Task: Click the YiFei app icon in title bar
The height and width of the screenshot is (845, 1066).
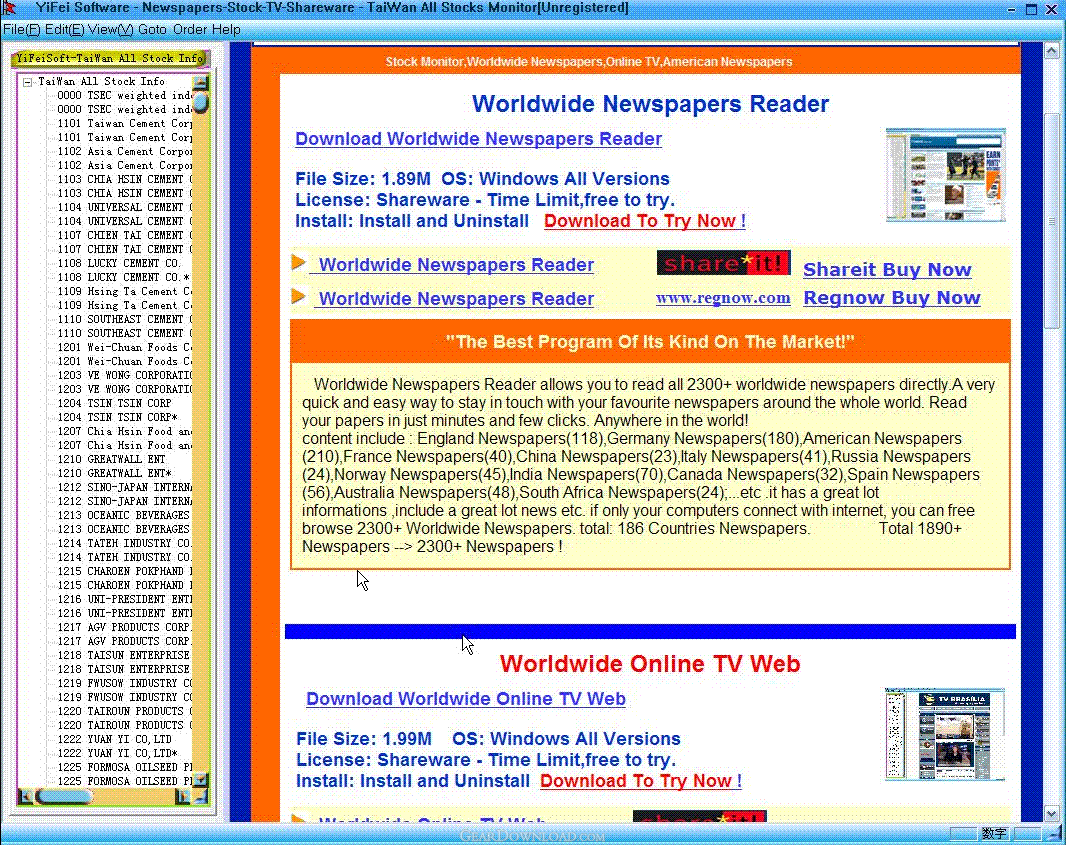Action: click(x=11, y=8)
